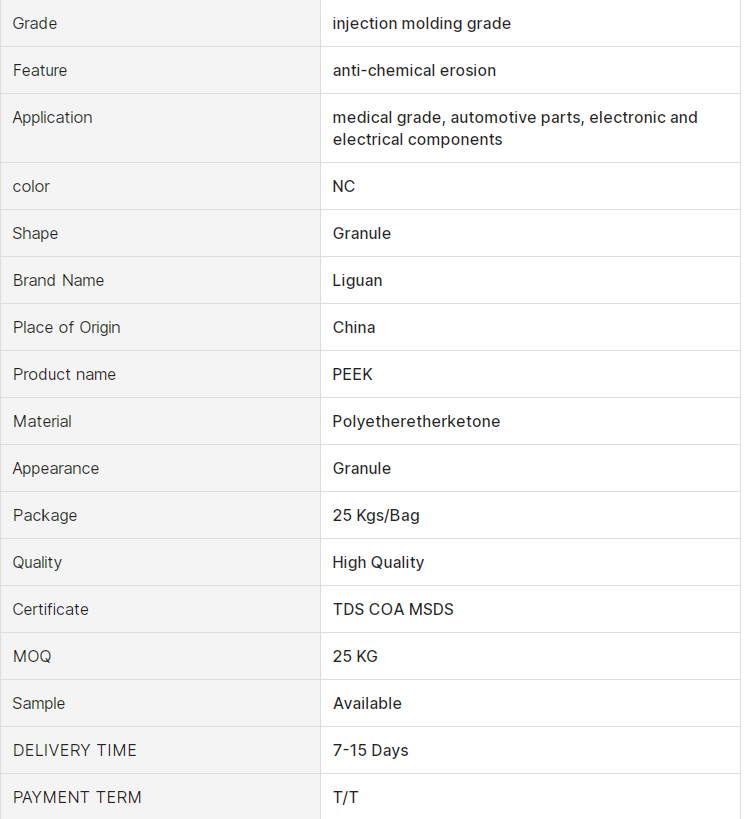Click the Application label cell
This screenshot has height=819, width=745.
tap(52, 117)
